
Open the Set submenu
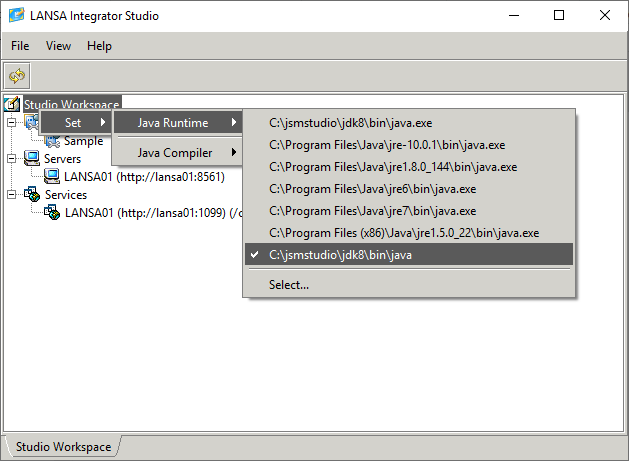75,122
